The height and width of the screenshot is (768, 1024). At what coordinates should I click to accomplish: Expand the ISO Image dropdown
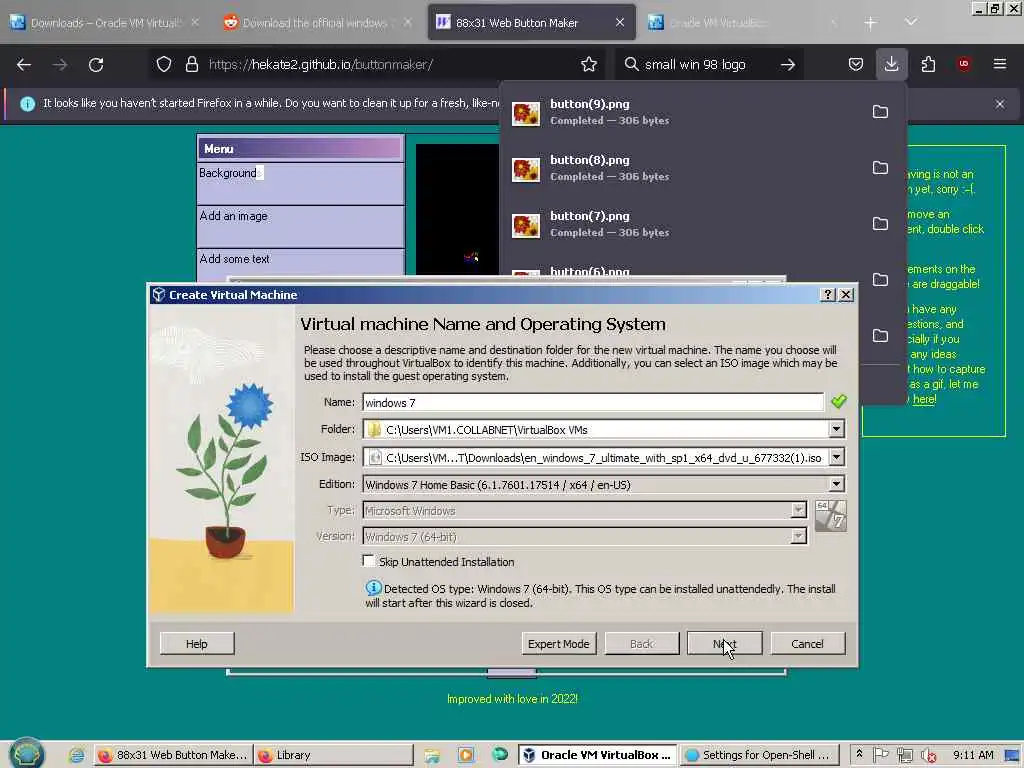[x=836, y=457]
